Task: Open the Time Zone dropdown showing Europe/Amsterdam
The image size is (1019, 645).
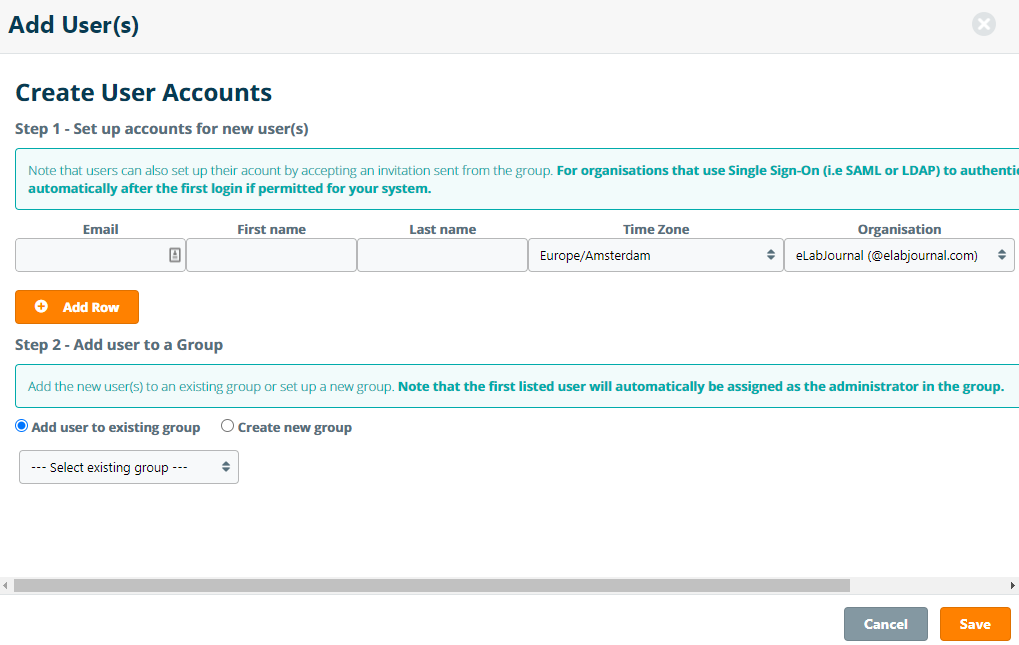Action: [656, 255]
